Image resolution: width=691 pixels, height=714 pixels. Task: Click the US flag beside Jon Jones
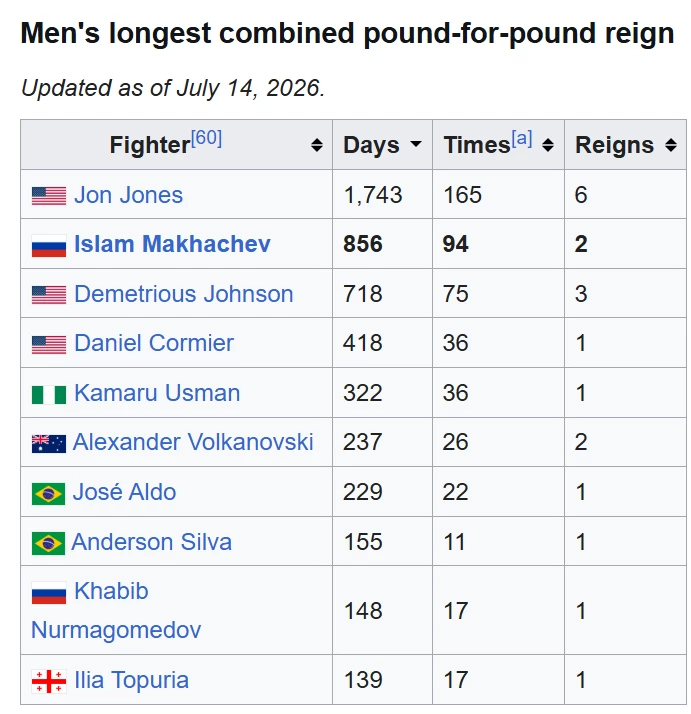tap(49, 196)
